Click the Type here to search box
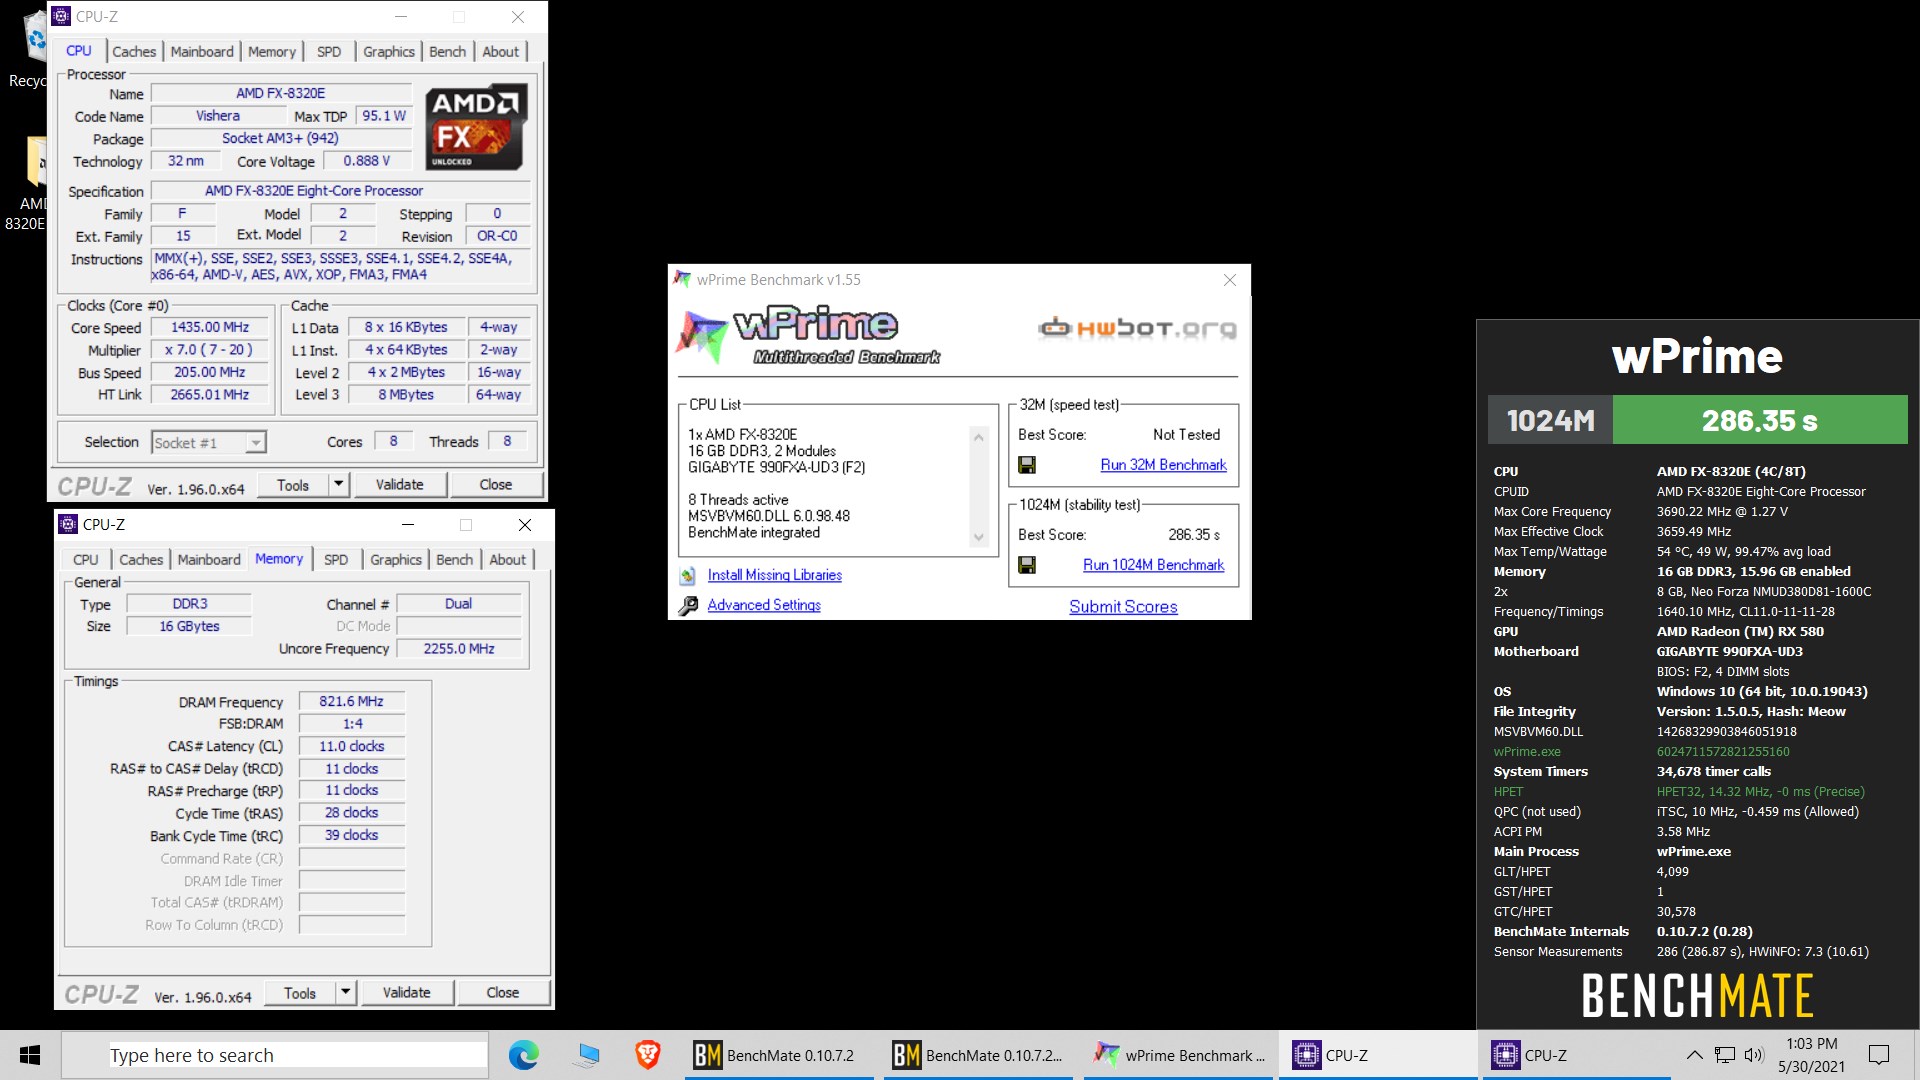 point(275,1055)
